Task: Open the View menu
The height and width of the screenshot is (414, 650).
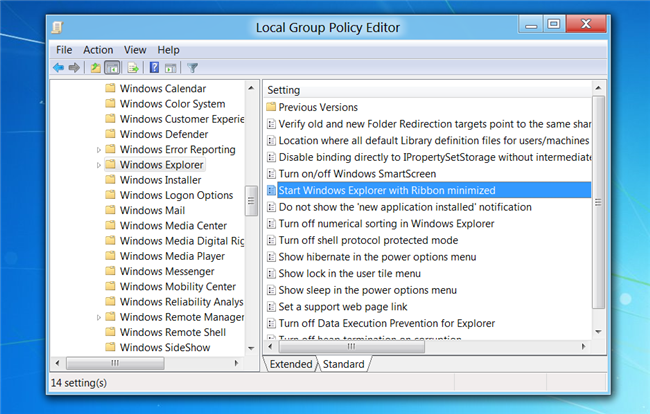Action: pyautogui.click(x=135, y=49)
